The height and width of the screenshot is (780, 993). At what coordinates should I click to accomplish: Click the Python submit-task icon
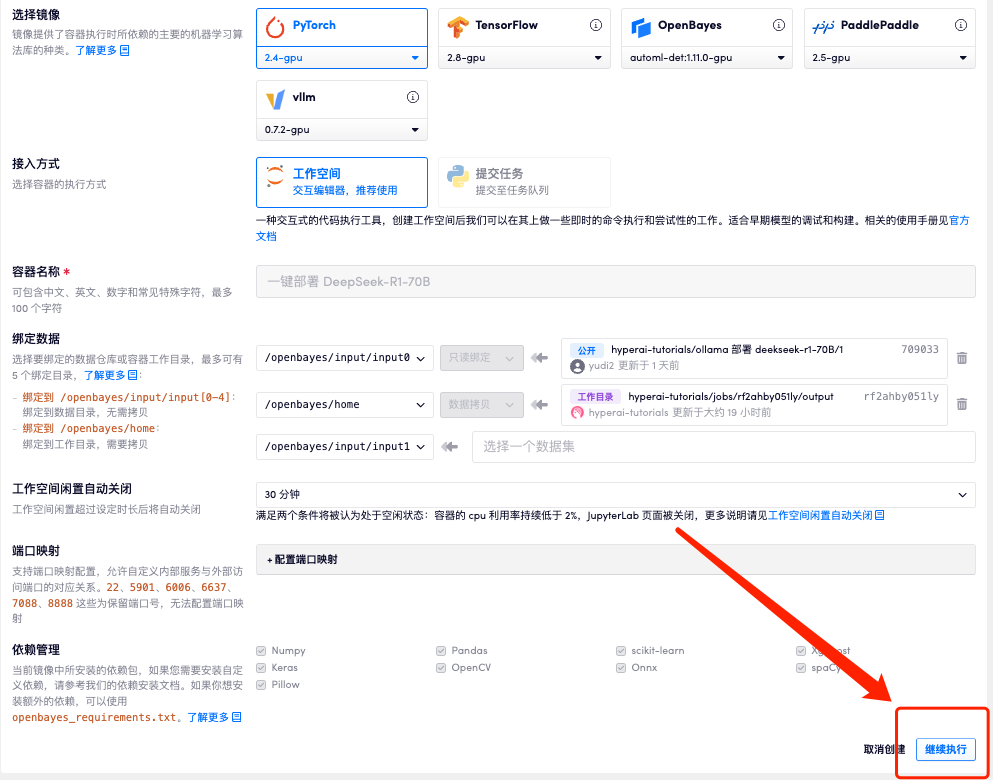(457, 177)
